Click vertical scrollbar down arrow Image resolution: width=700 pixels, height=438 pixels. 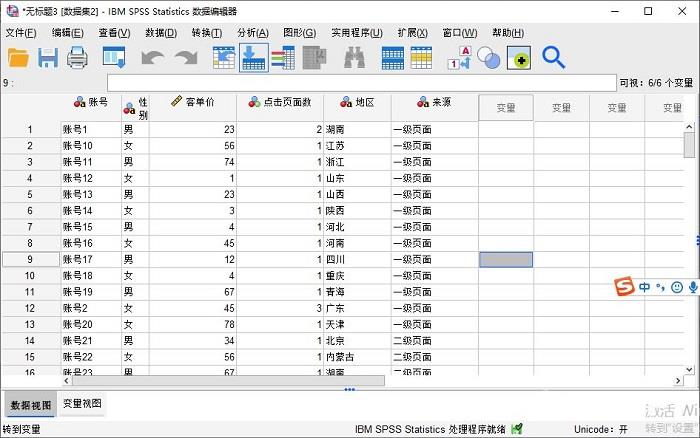[689, 370]
